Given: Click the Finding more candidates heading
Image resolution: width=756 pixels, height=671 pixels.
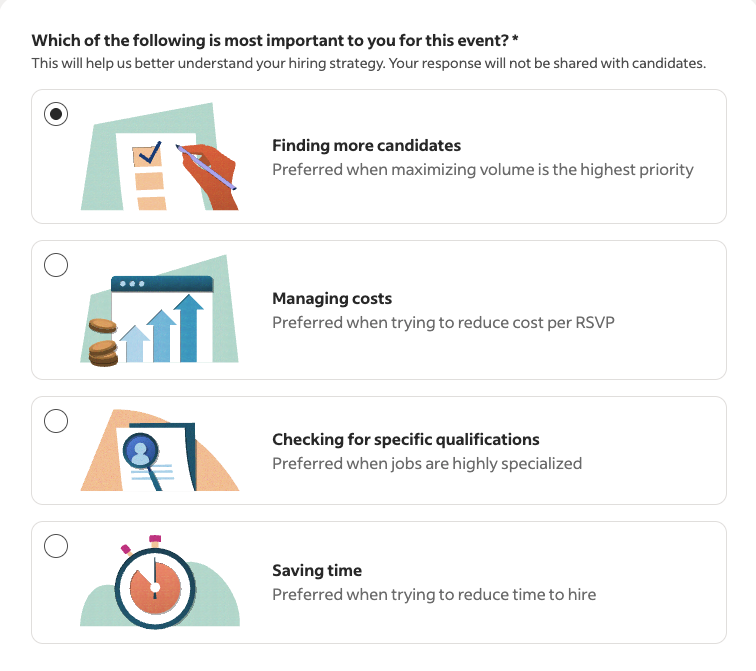Looking at the screenshot, I should (x=366, y=145).
